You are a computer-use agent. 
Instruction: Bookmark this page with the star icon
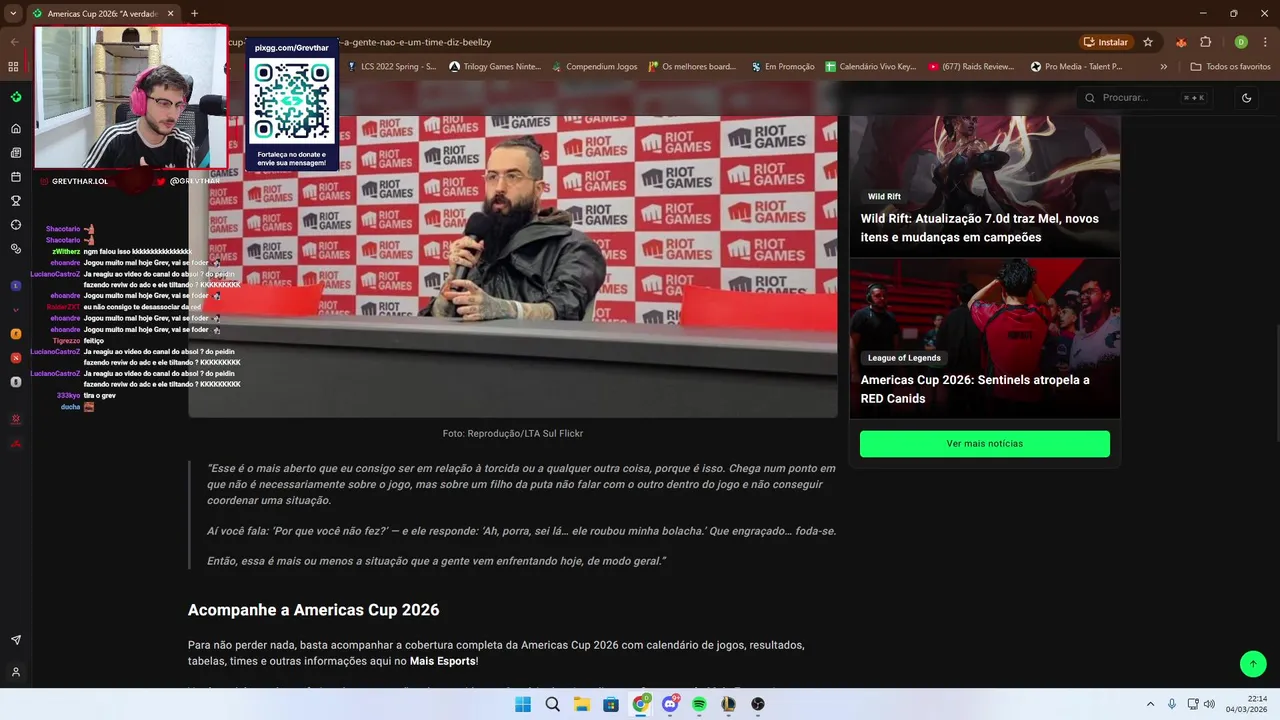(1148, 42)
